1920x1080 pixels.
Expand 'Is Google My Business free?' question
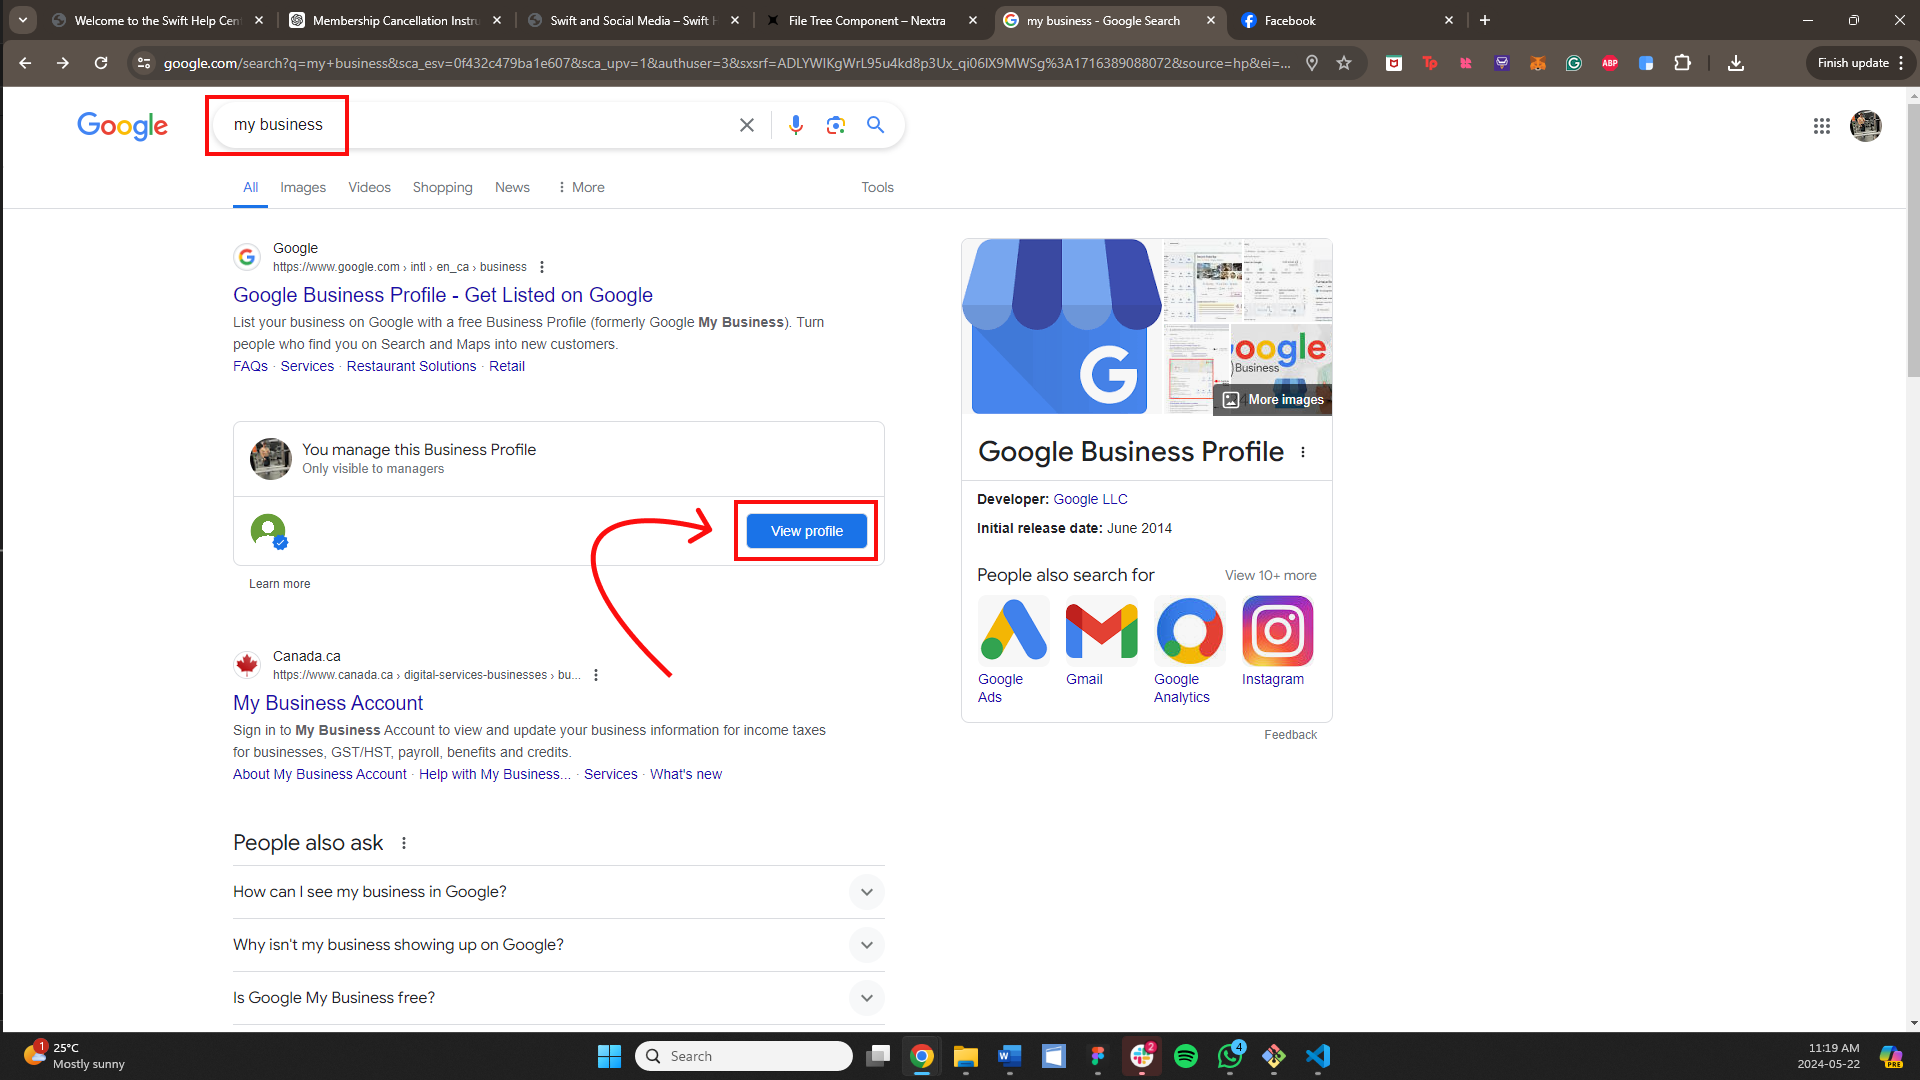(866, 998)
